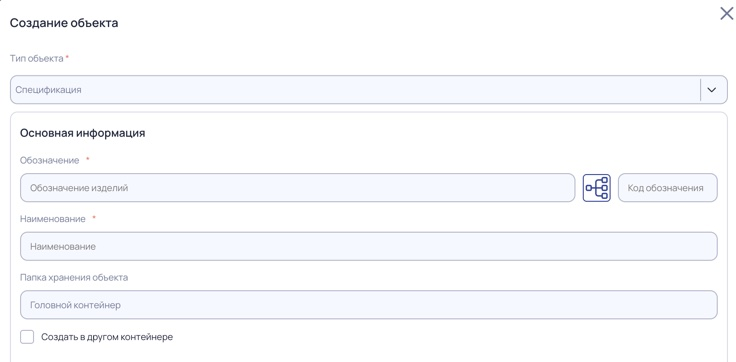The image size is (736, 362).
Task: Select the Наименование text field
Action: (368, 246)
